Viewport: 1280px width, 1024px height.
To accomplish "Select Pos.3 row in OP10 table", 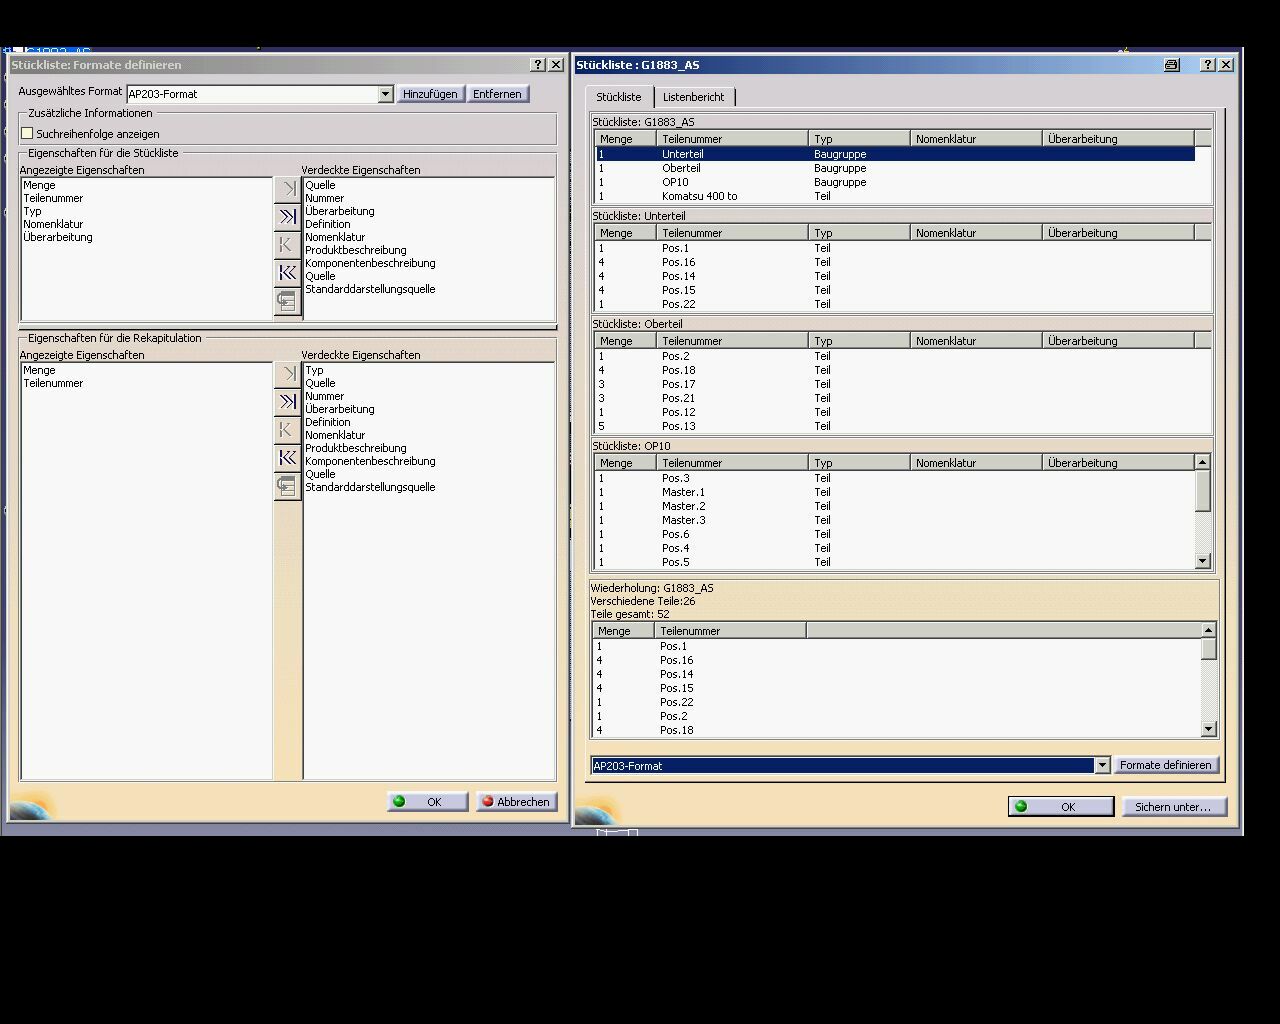I will 895,478.
